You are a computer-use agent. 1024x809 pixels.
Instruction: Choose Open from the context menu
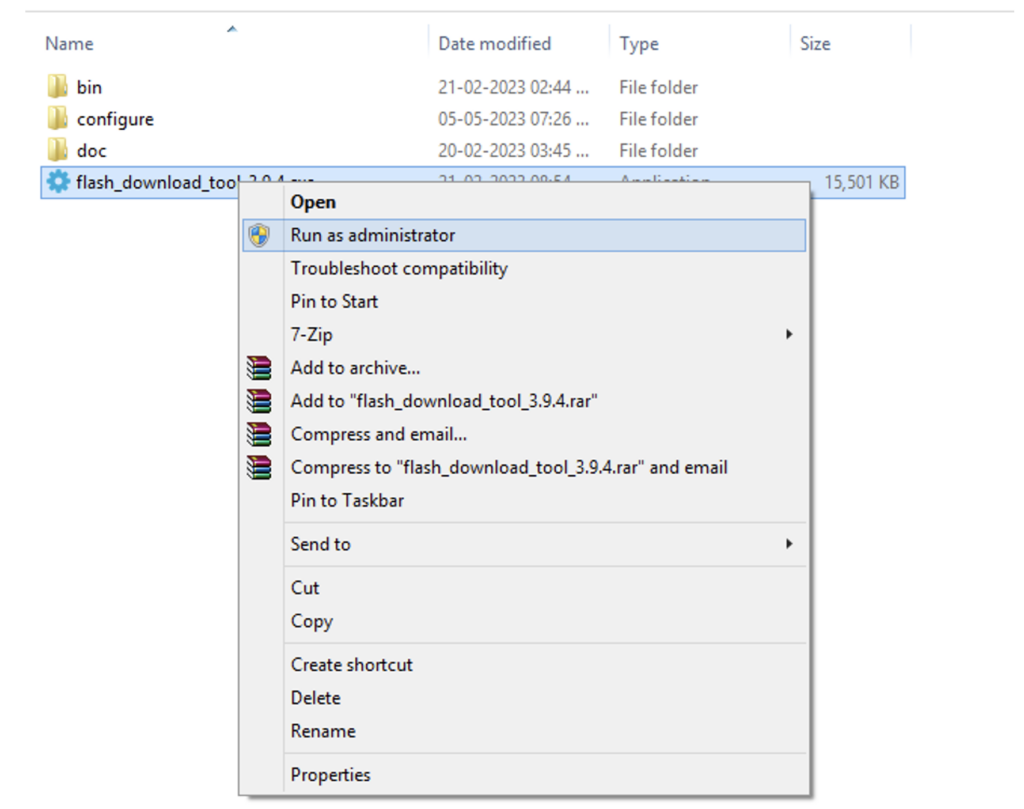pyautogui.click(x=313, y=202)
